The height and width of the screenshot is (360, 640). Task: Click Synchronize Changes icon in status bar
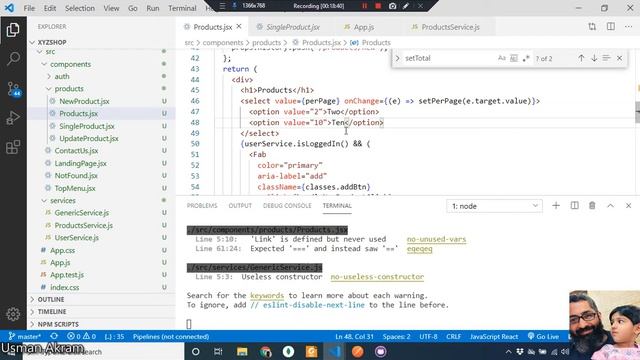[54, 337]
